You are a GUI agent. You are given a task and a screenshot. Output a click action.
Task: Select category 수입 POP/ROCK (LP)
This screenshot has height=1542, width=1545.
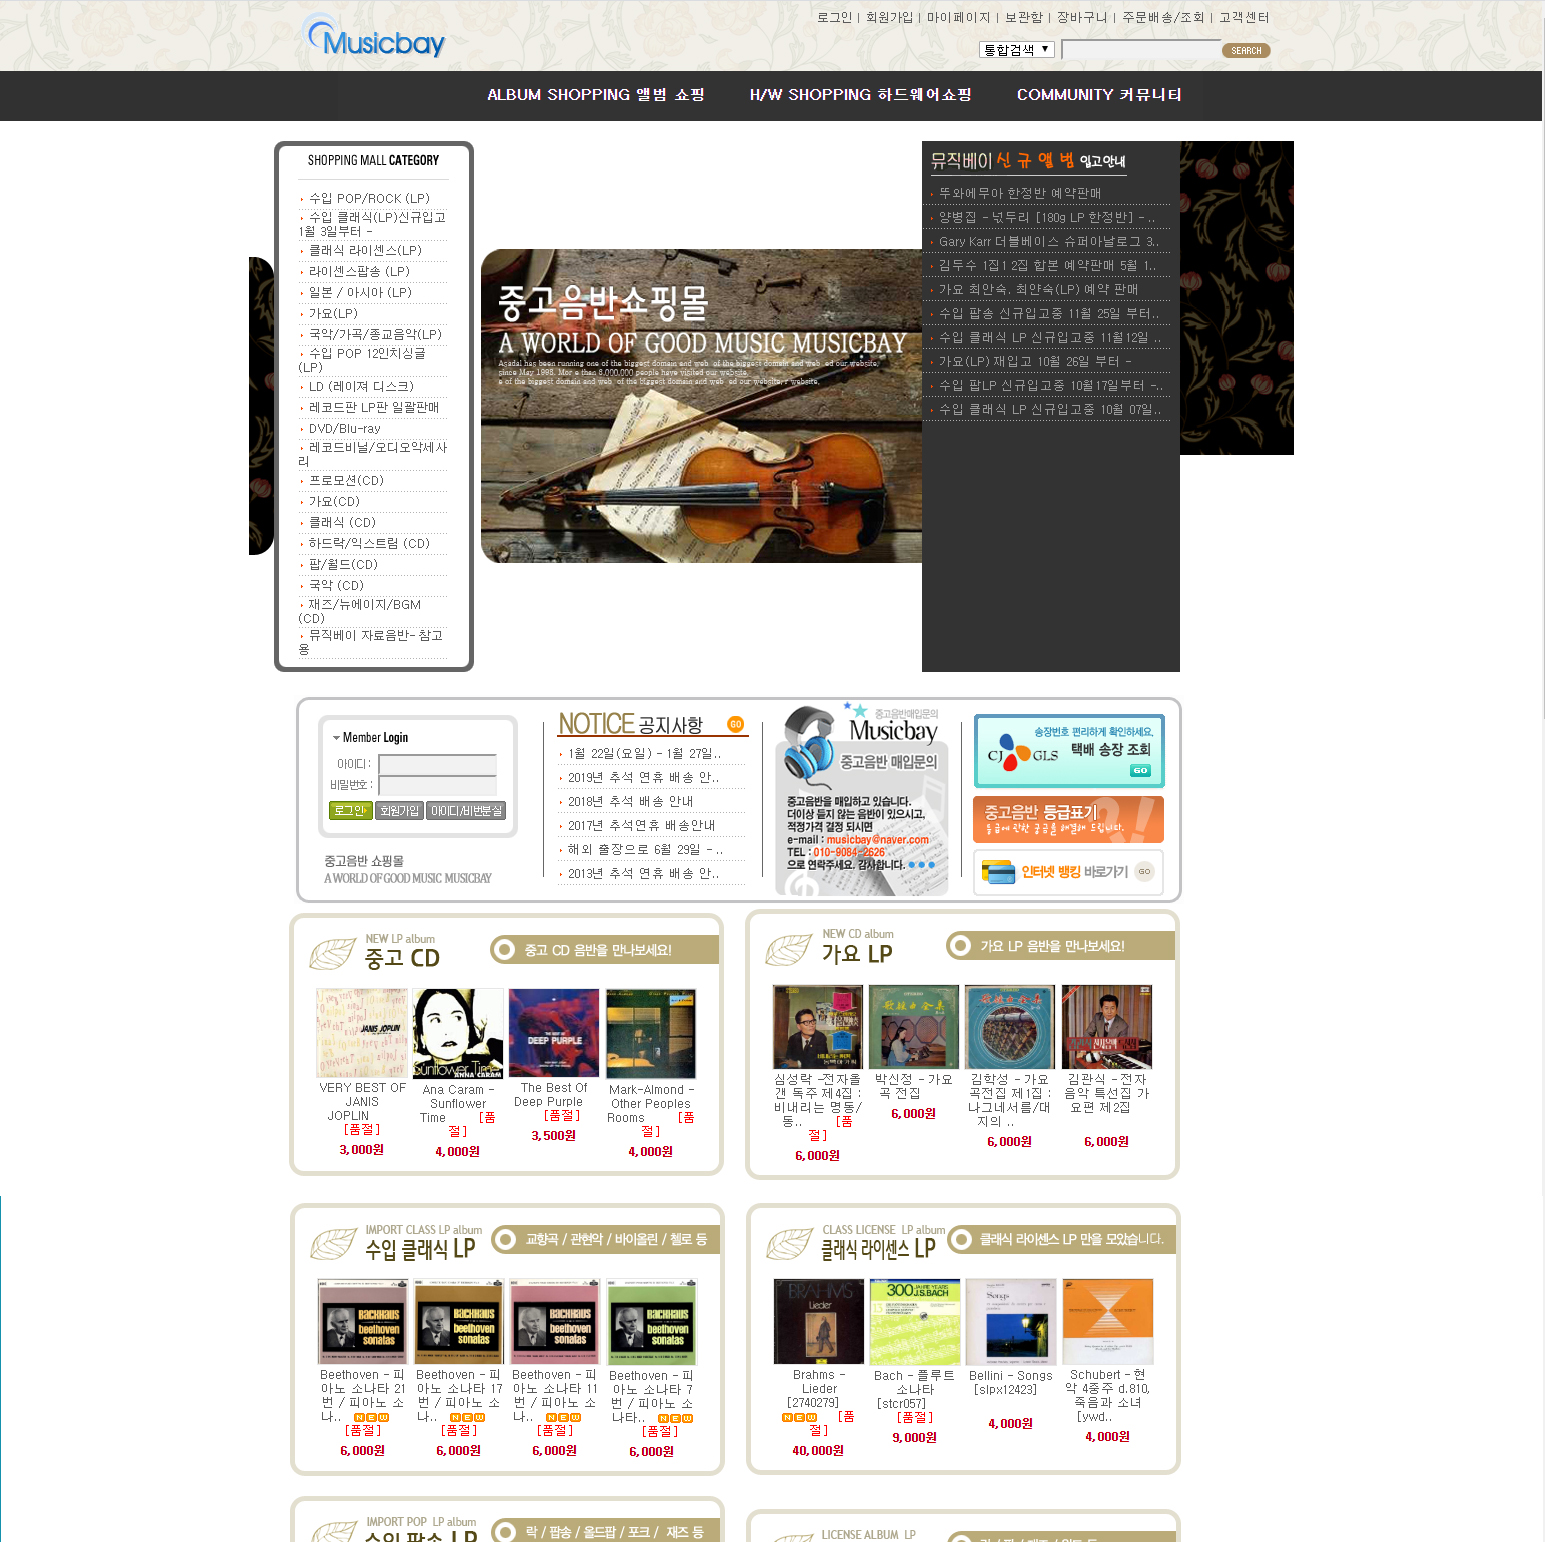click(x=369, y=198)
